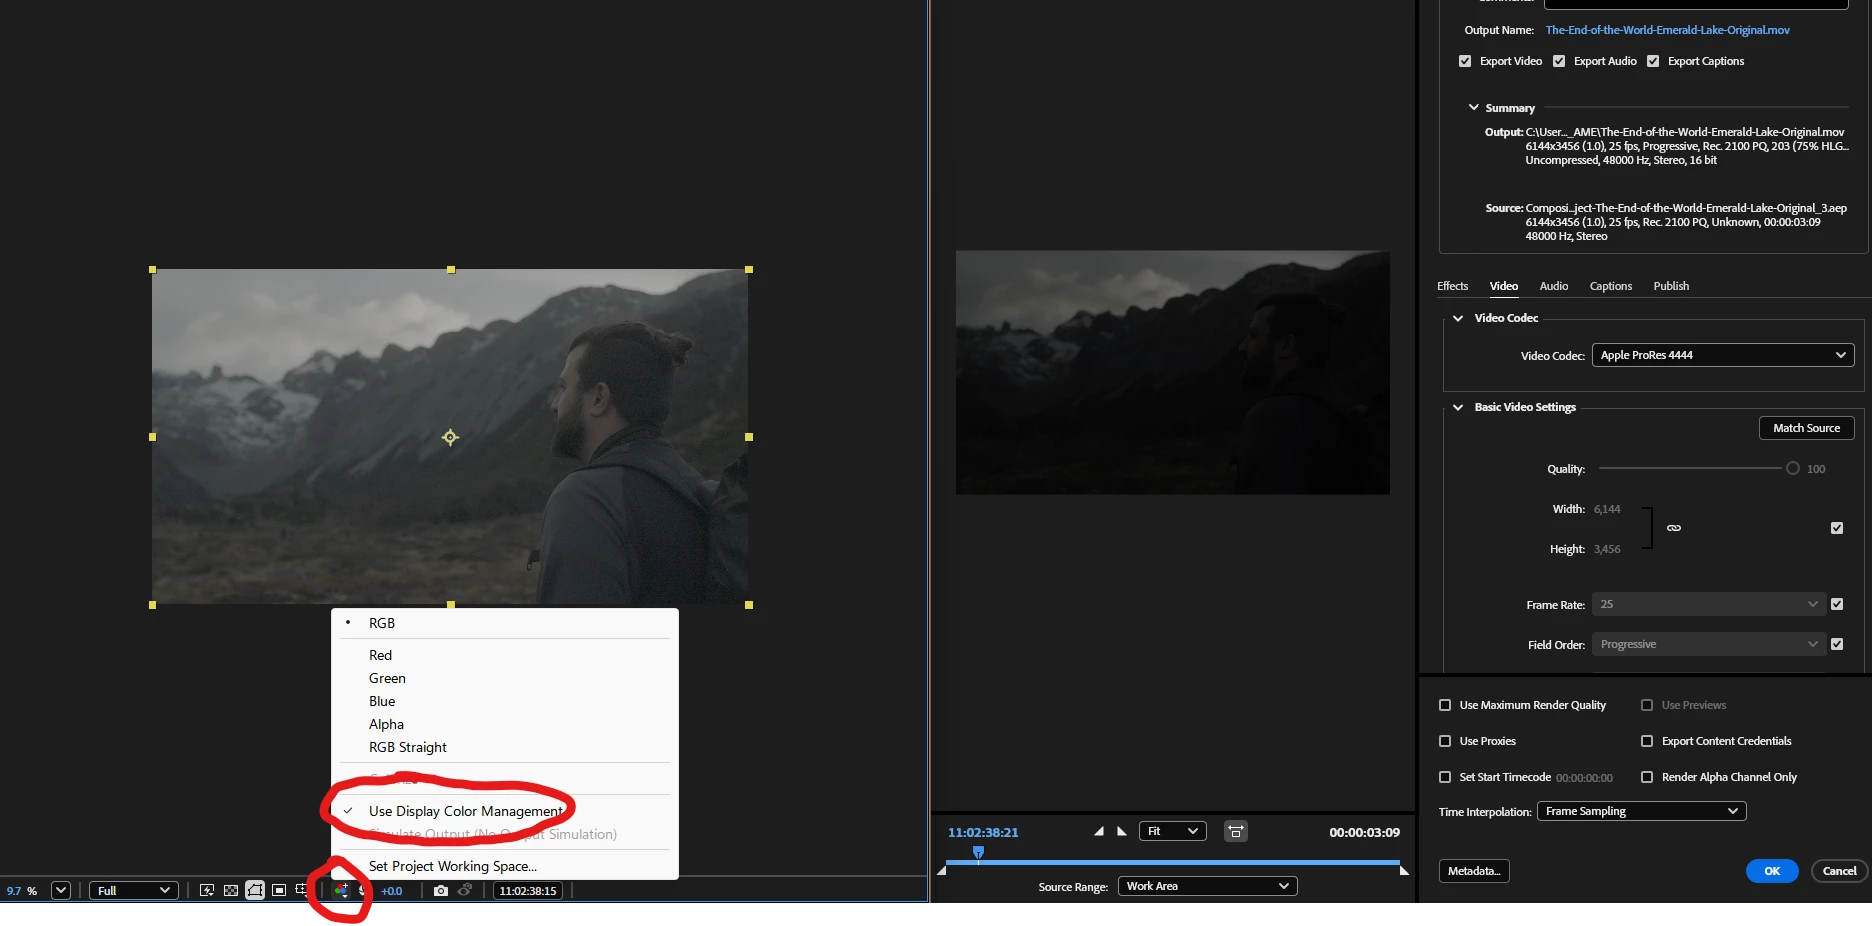Screen dimensions: 1872x926
Task: Click the Match Source button
Action: pos(1806,428)
